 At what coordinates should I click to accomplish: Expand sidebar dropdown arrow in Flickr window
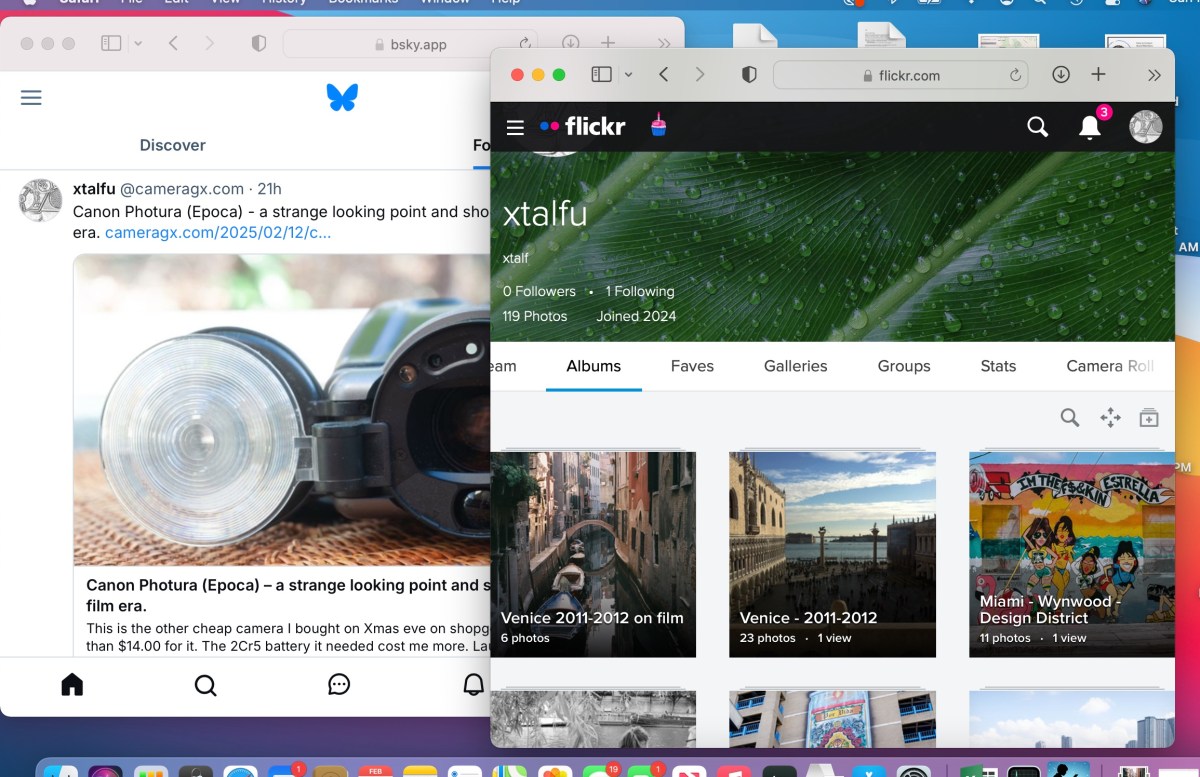point(628,75)
